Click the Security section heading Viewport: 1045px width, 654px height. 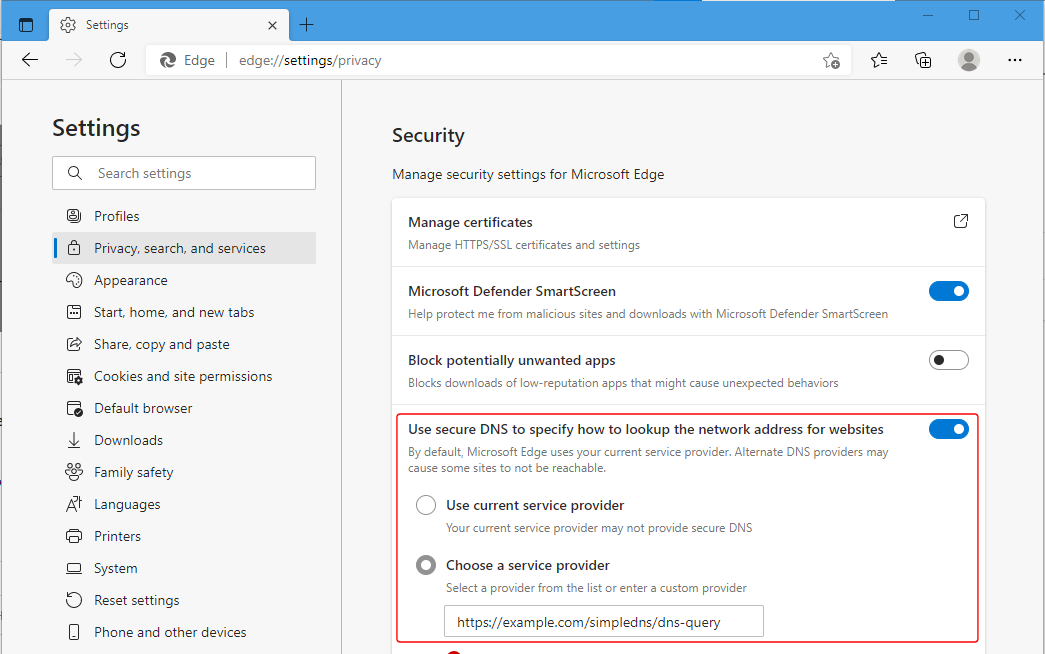[x=428, y=135]
